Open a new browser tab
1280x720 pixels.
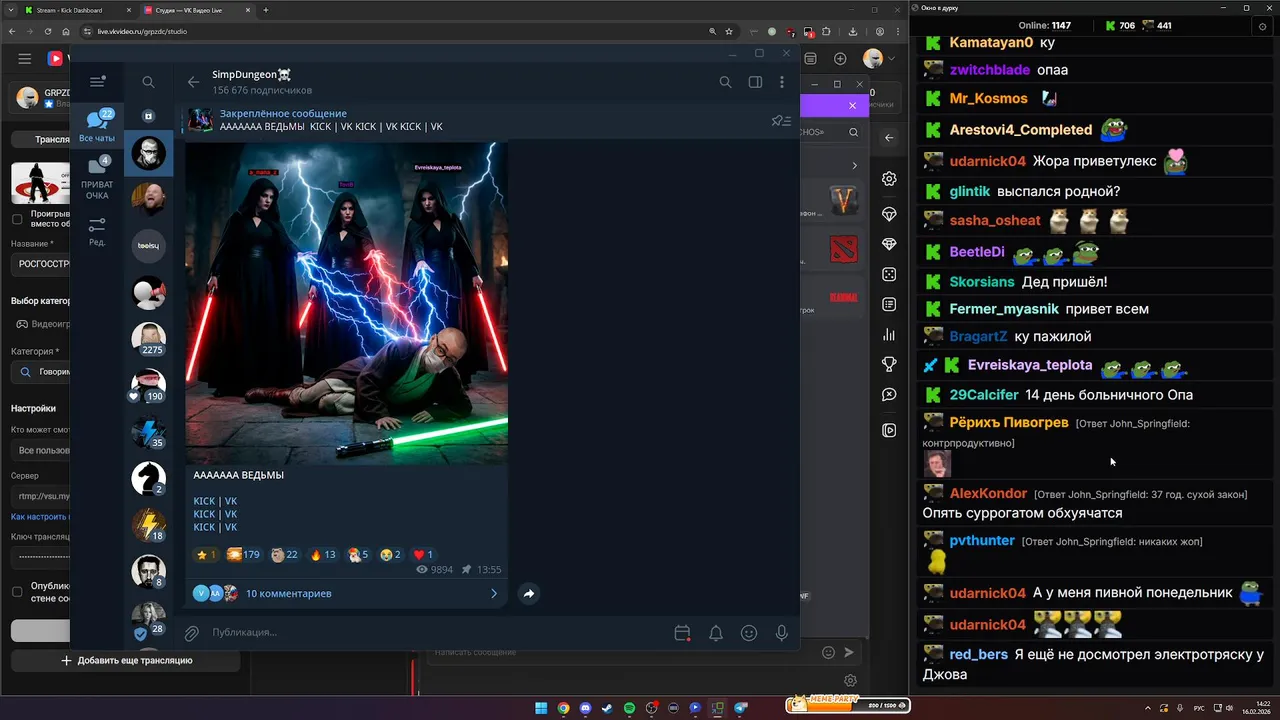click(265, 10)
